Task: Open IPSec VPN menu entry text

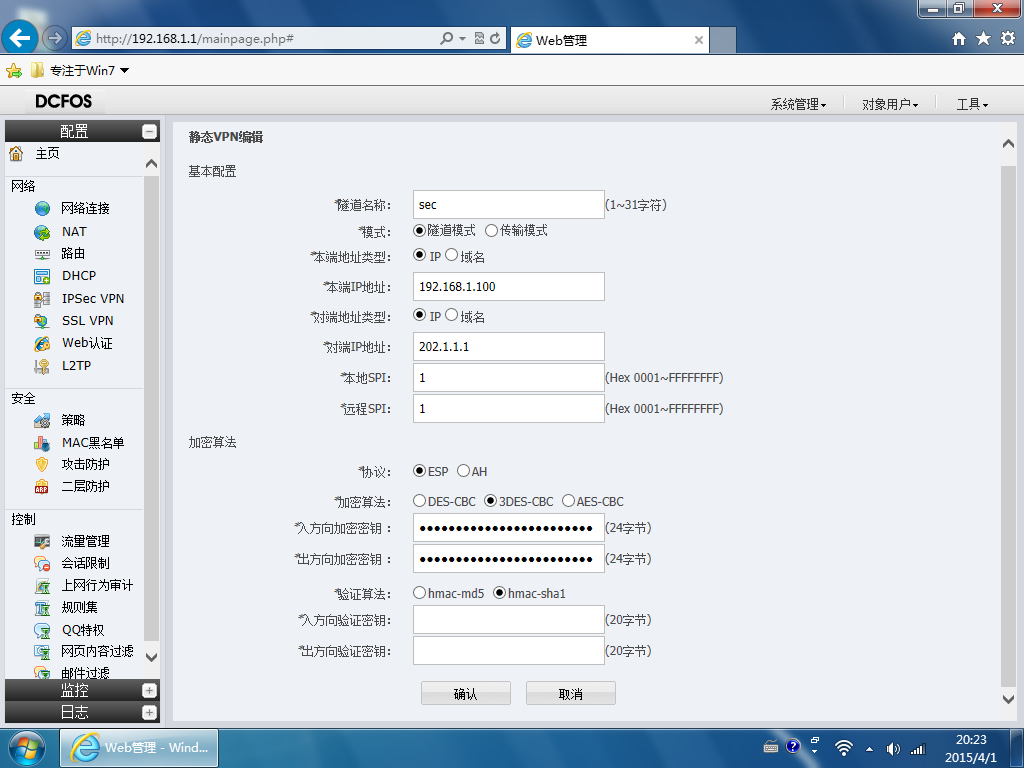Action: coord(93,298)
